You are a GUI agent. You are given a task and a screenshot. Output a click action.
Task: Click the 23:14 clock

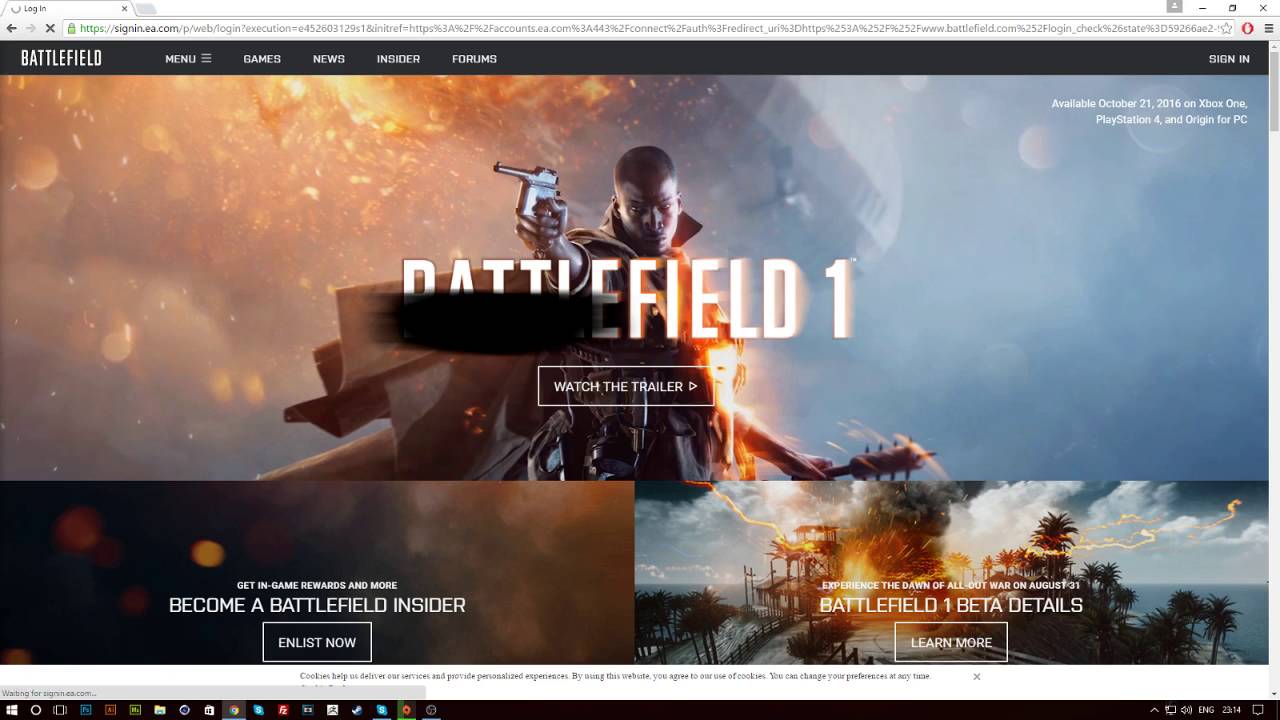pyautogui.click(x=1231, y=710)
